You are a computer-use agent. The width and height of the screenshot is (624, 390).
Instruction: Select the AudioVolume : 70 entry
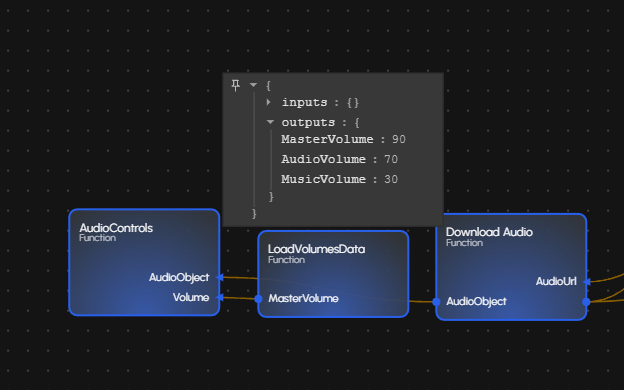point(339,159)
